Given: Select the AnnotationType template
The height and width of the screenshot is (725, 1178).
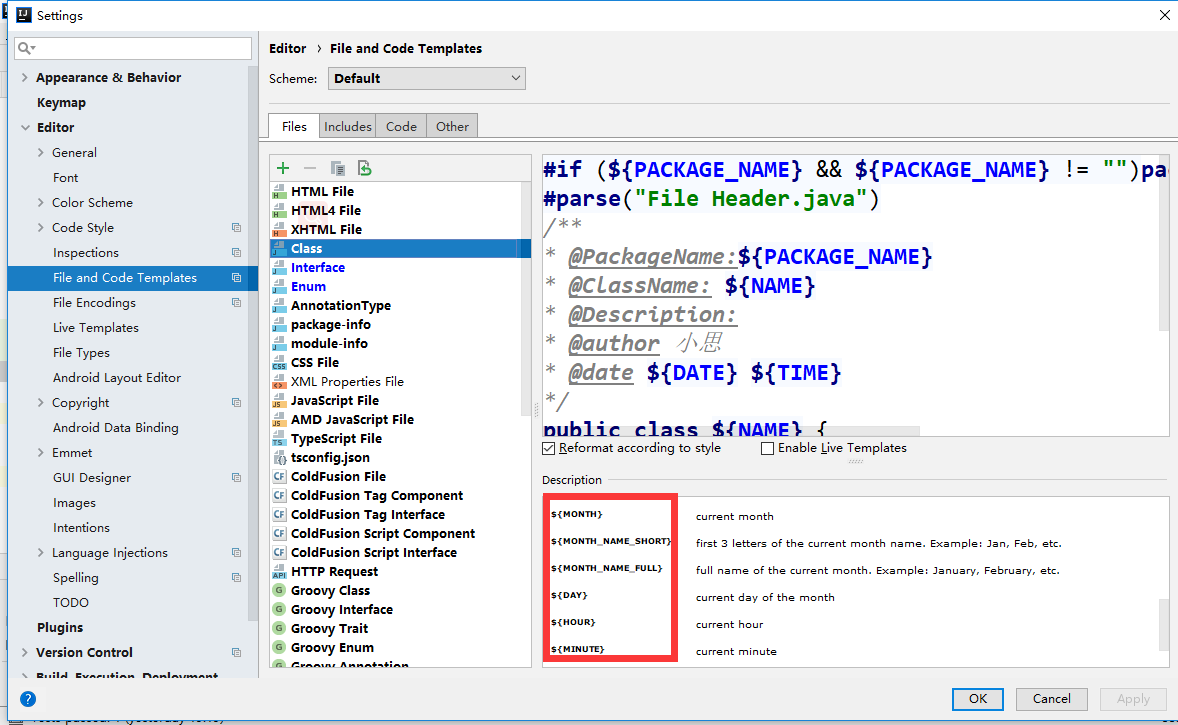Looking at the screenshot, I should tap(341, 306).
